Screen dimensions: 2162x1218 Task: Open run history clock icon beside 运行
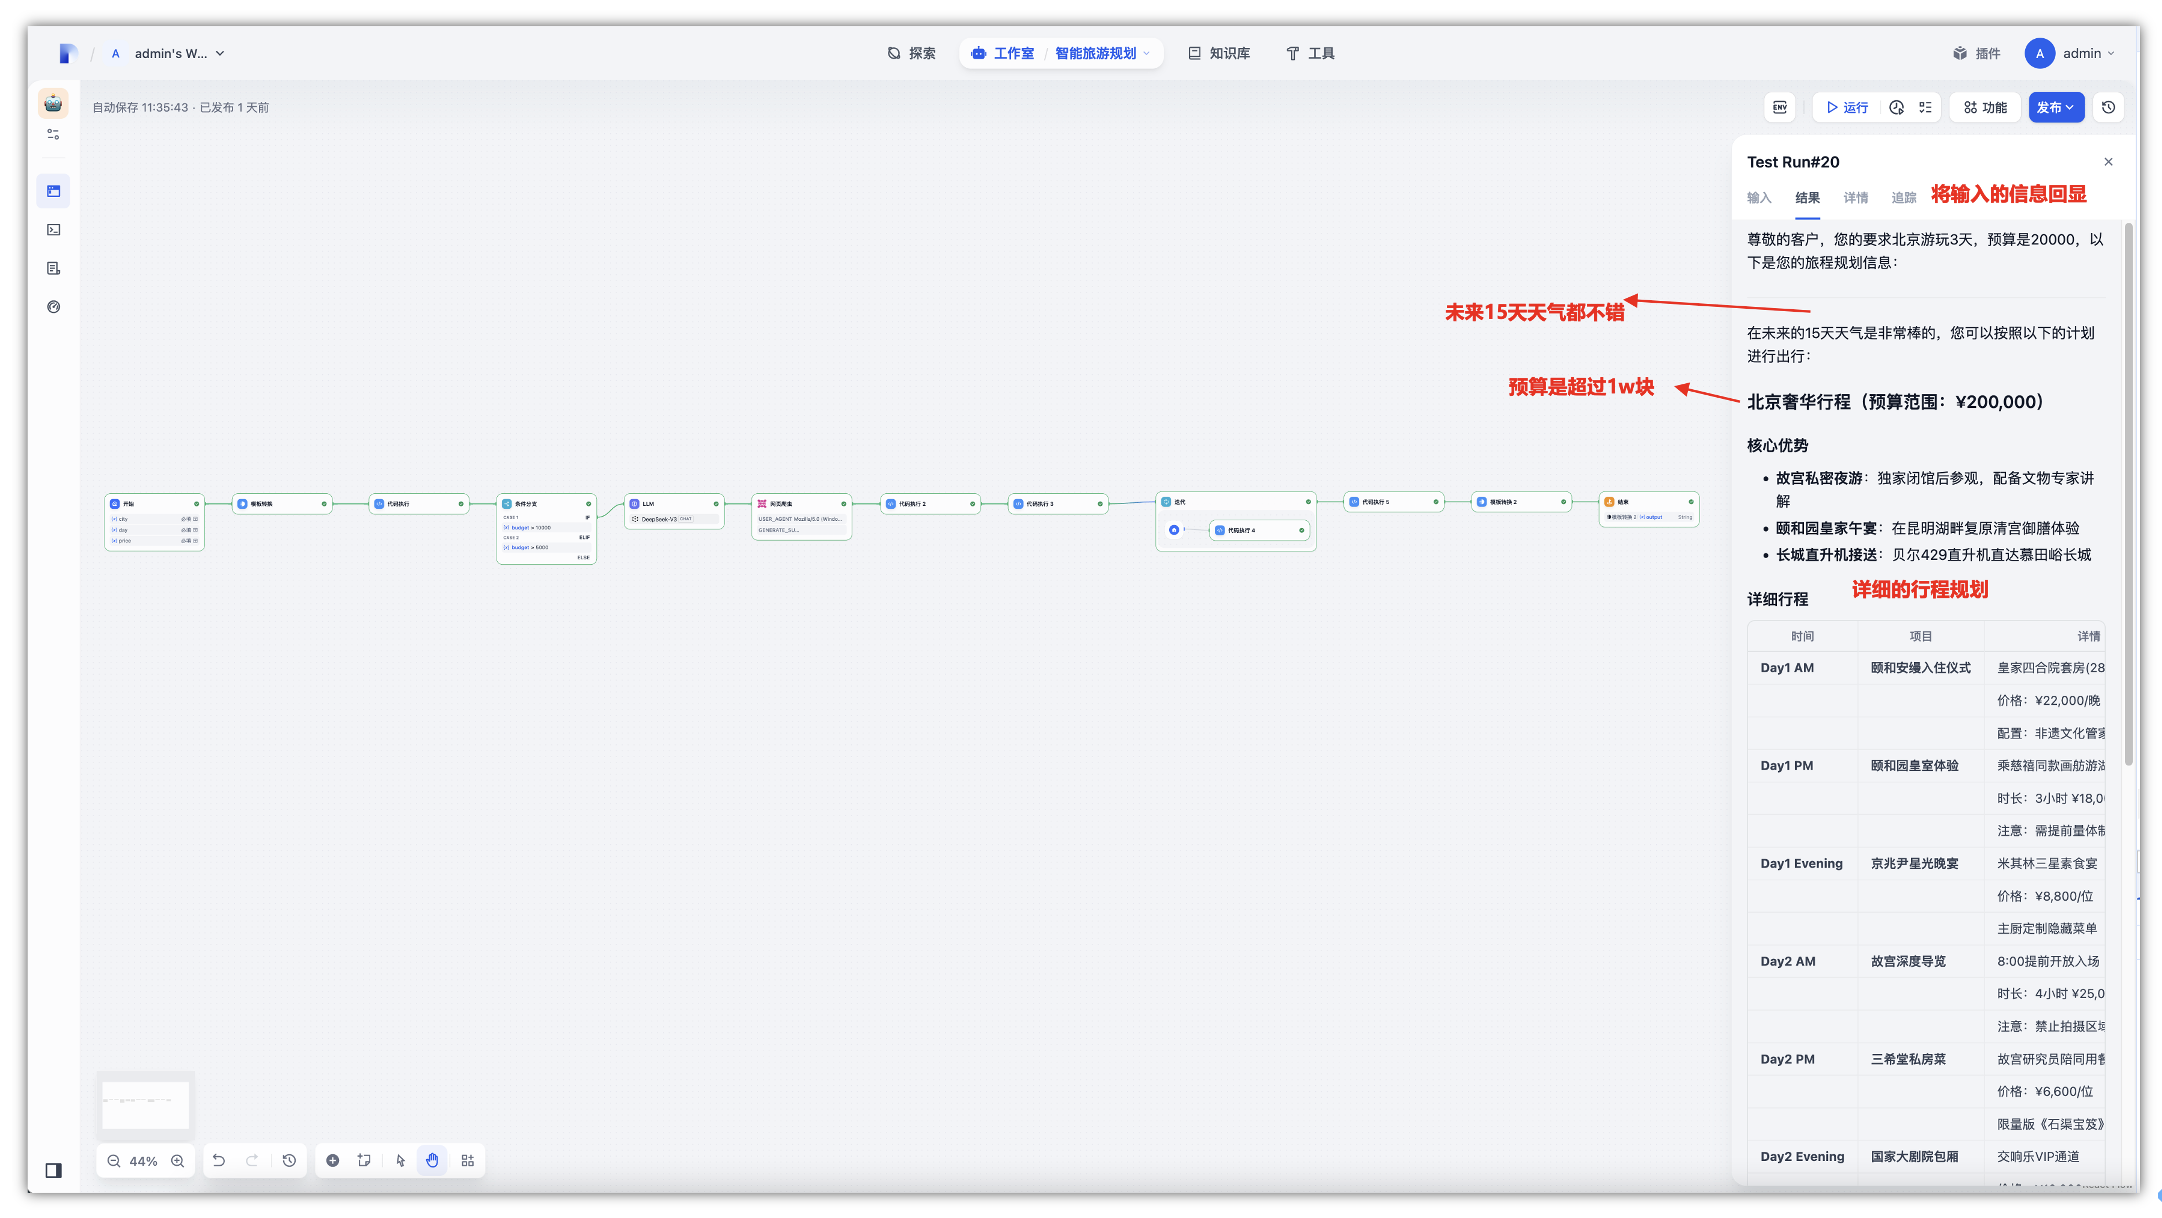(x=1897, y=107)
